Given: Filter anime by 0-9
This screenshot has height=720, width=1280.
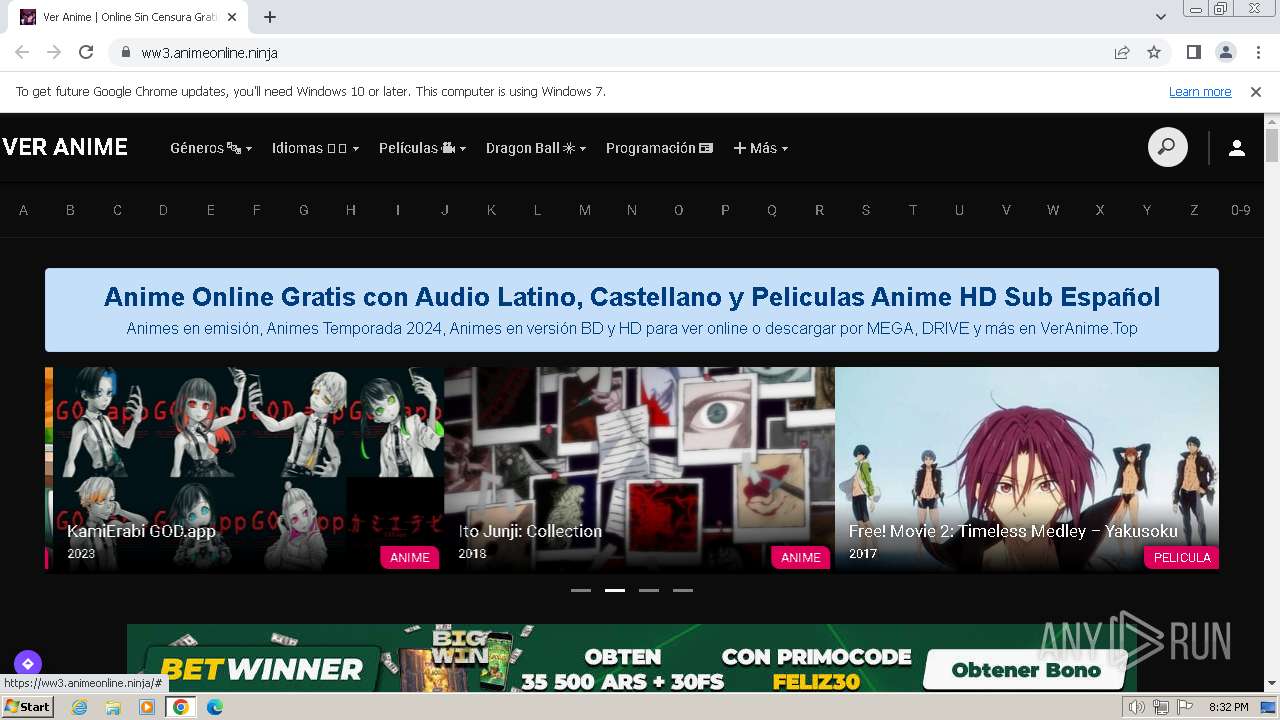Looking at the screenshot, I should 1241,210.
